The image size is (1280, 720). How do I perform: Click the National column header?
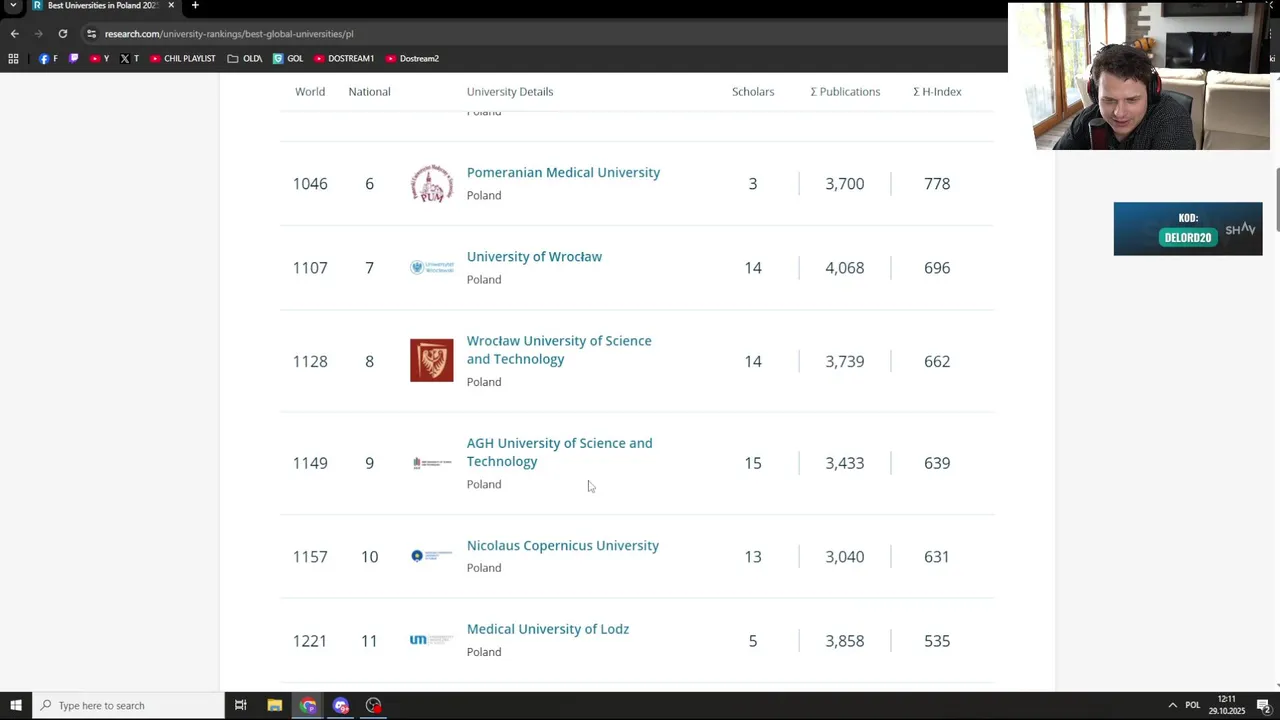click(369, 91)
